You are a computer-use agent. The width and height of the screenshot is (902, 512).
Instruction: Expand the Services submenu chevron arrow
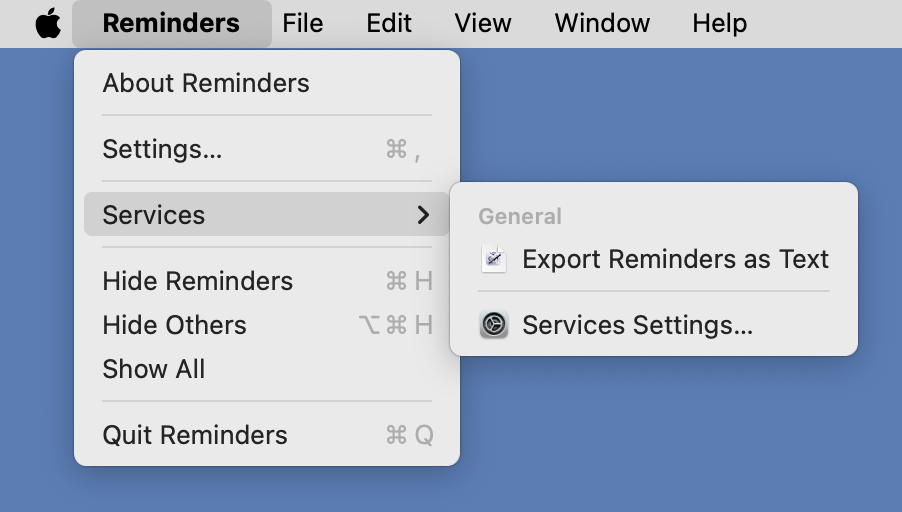pos(423,215)
